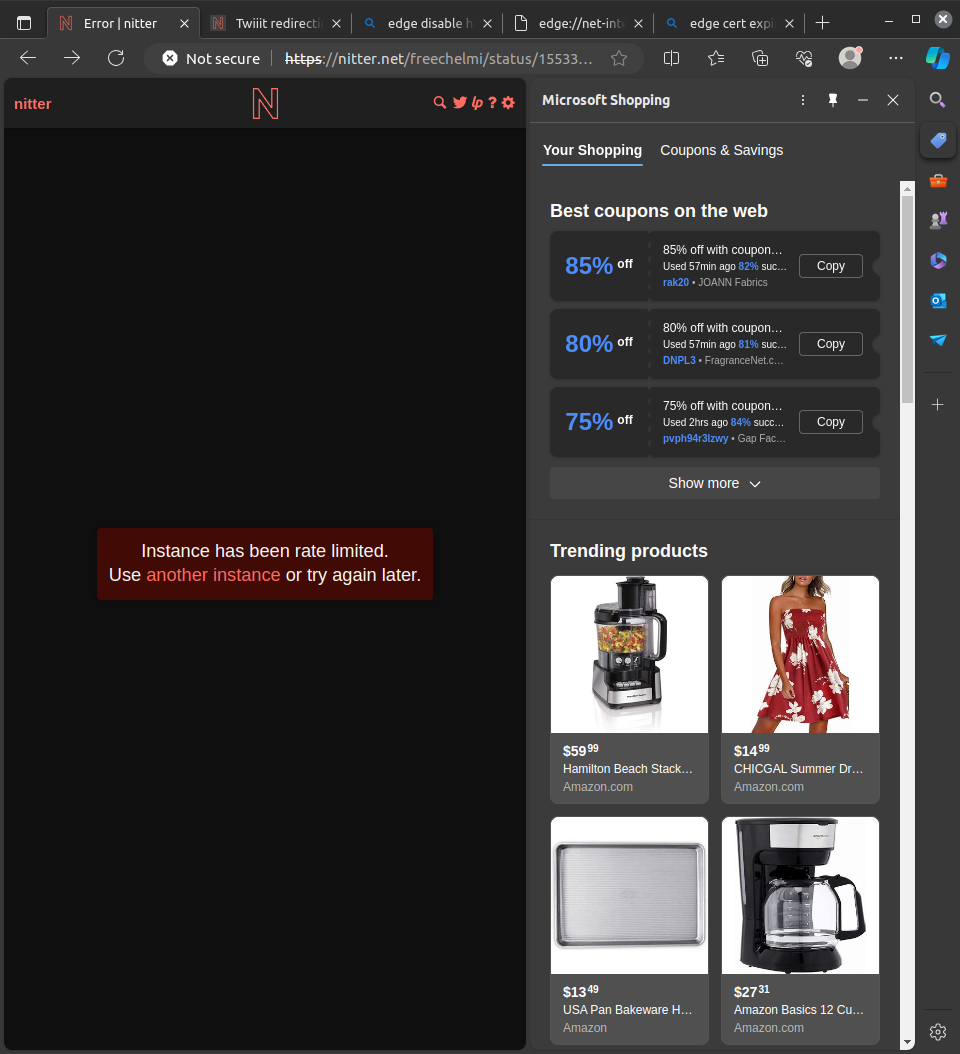
Task: Click the $59.99 Hamilton Beach price
Action: coord(581,750)
